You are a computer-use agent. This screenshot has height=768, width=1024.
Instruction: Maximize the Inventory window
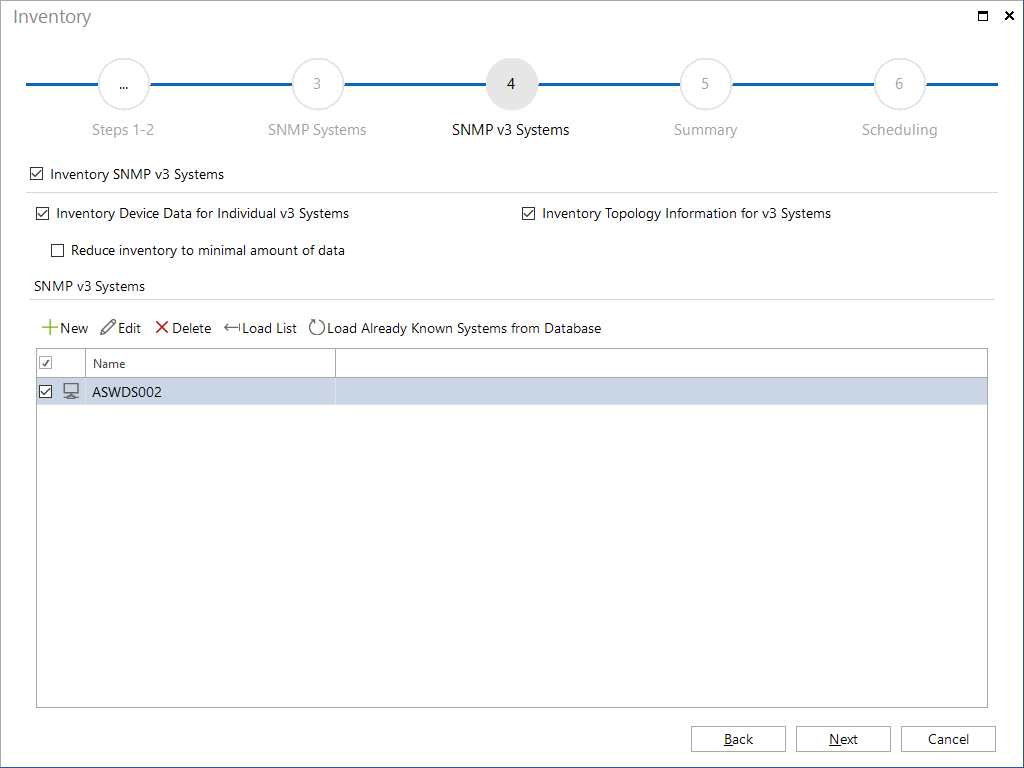click(x=983, y=16)
